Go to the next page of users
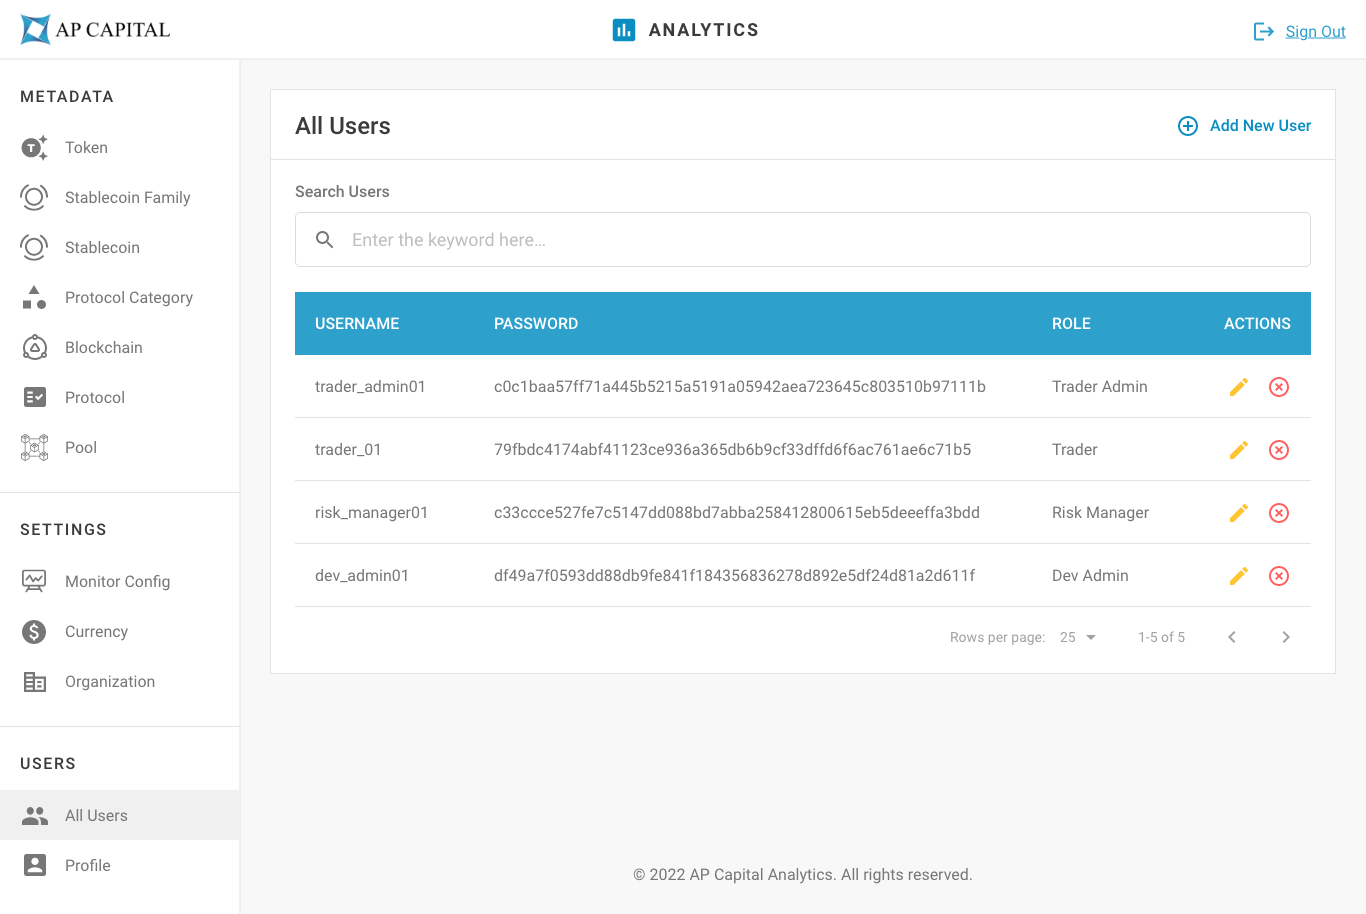1366x914 pixels. point(1286,637)
